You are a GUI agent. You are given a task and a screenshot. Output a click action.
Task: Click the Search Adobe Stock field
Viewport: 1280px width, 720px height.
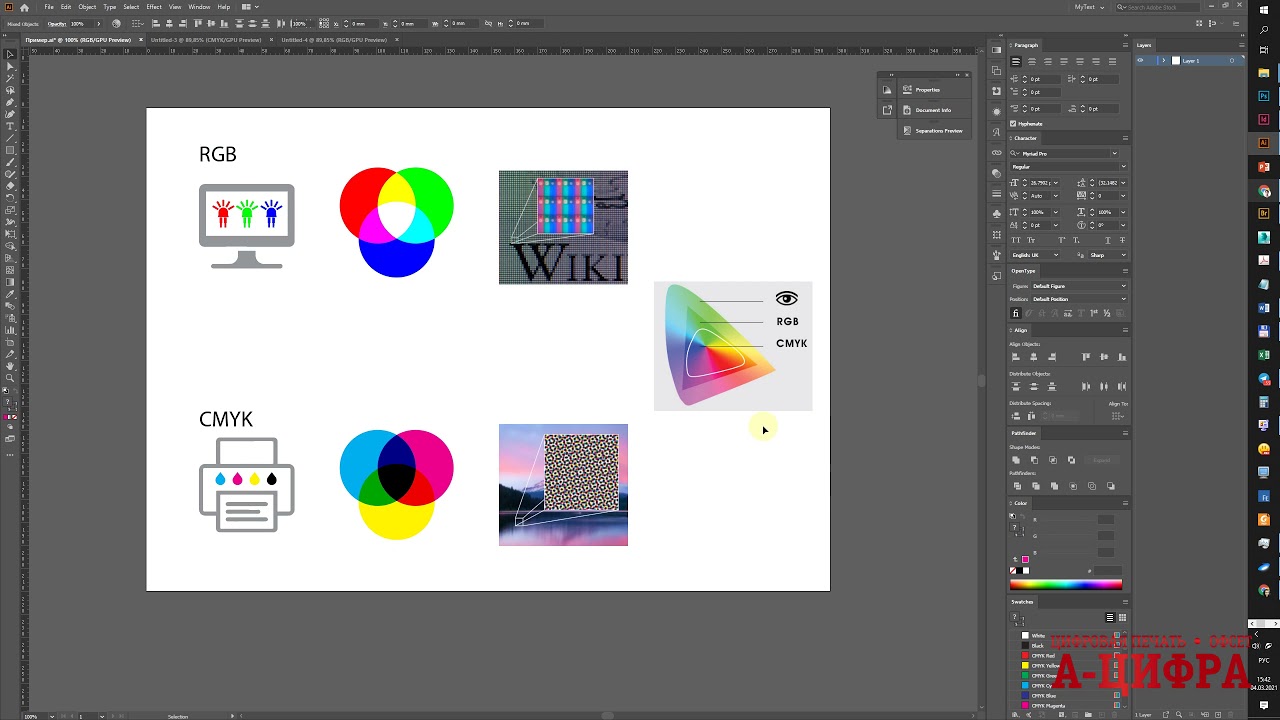click(x=1160, y=7)
